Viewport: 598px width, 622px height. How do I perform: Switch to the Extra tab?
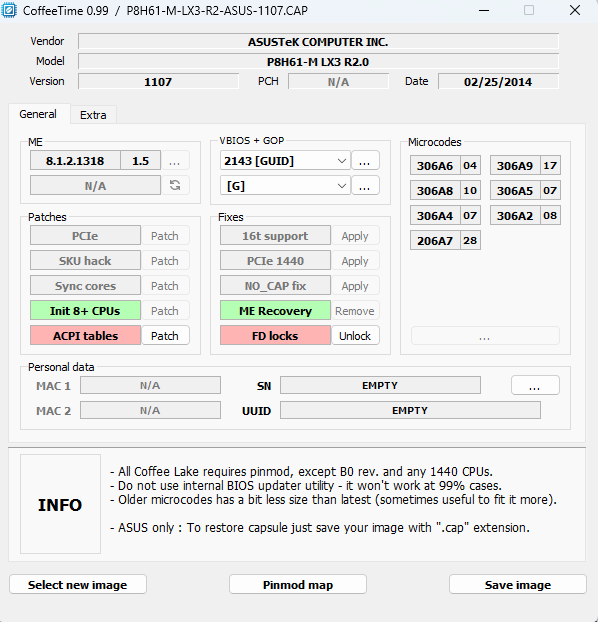pos(93,115)
